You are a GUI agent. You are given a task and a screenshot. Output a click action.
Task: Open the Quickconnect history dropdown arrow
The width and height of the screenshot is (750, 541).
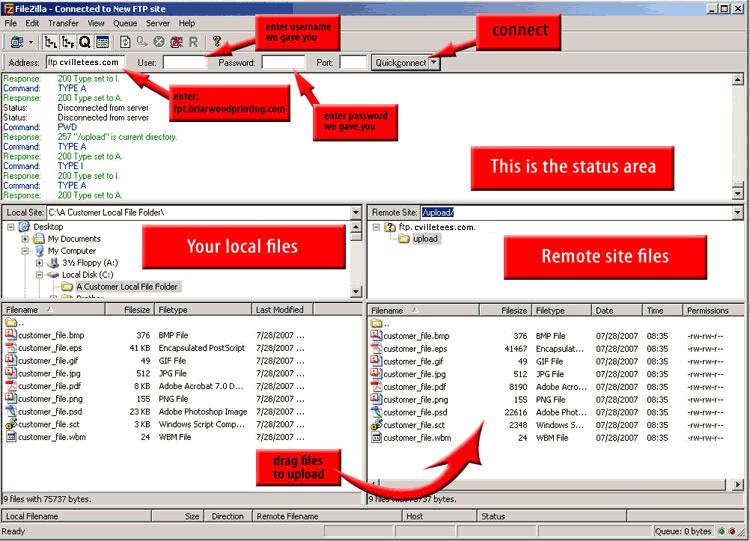(x=434, y=63)
